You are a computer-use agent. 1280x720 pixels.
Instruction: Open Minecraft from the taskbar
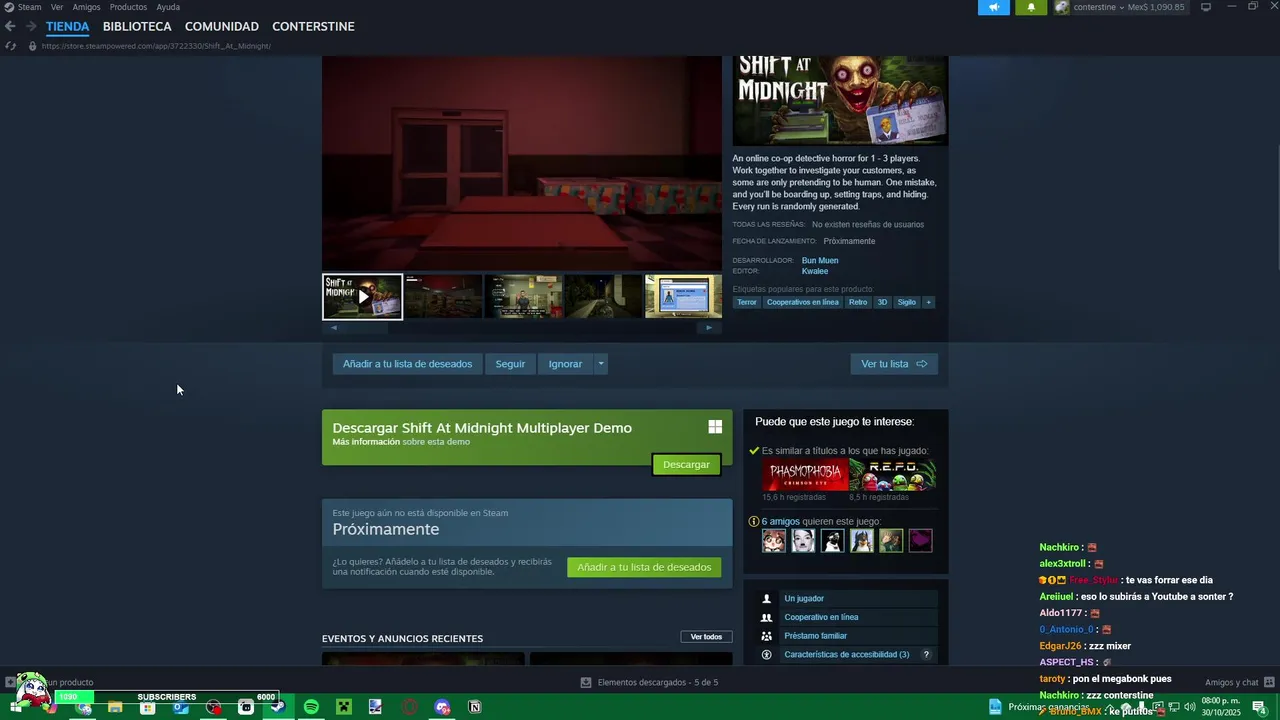point(343,707)
